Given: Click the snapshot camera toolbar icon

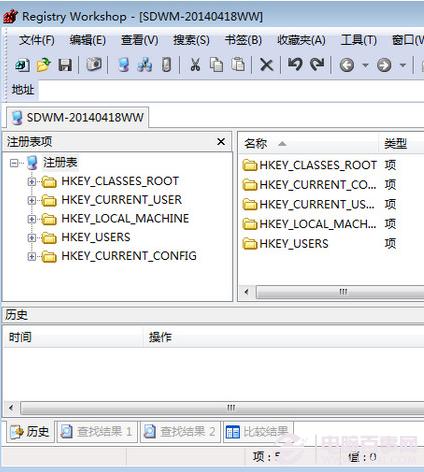Looking at the screenshot, I should coord(94,64).
